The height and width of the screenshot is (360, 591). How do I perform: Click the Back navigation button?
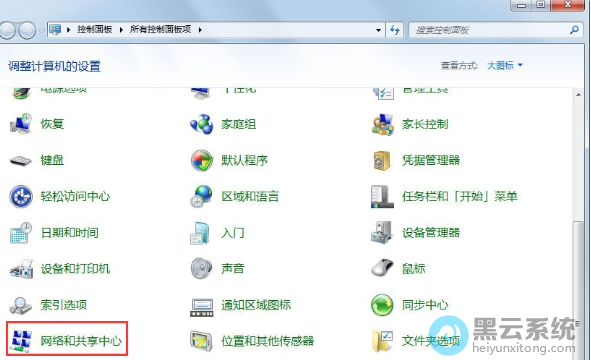pos(8,31)
